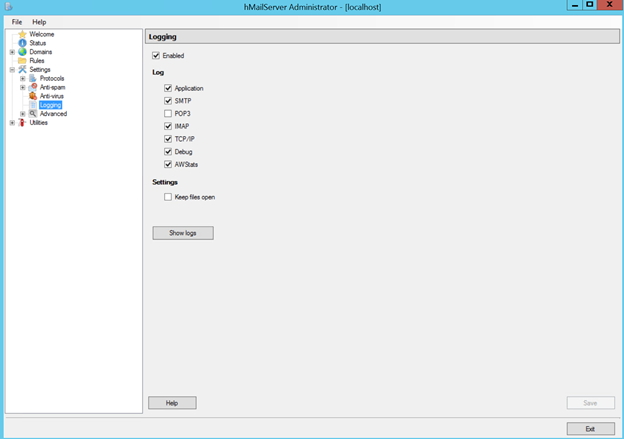Screen dimensions: 624x439
Task: Select Welcome in the tree
Action: [42, 34]
